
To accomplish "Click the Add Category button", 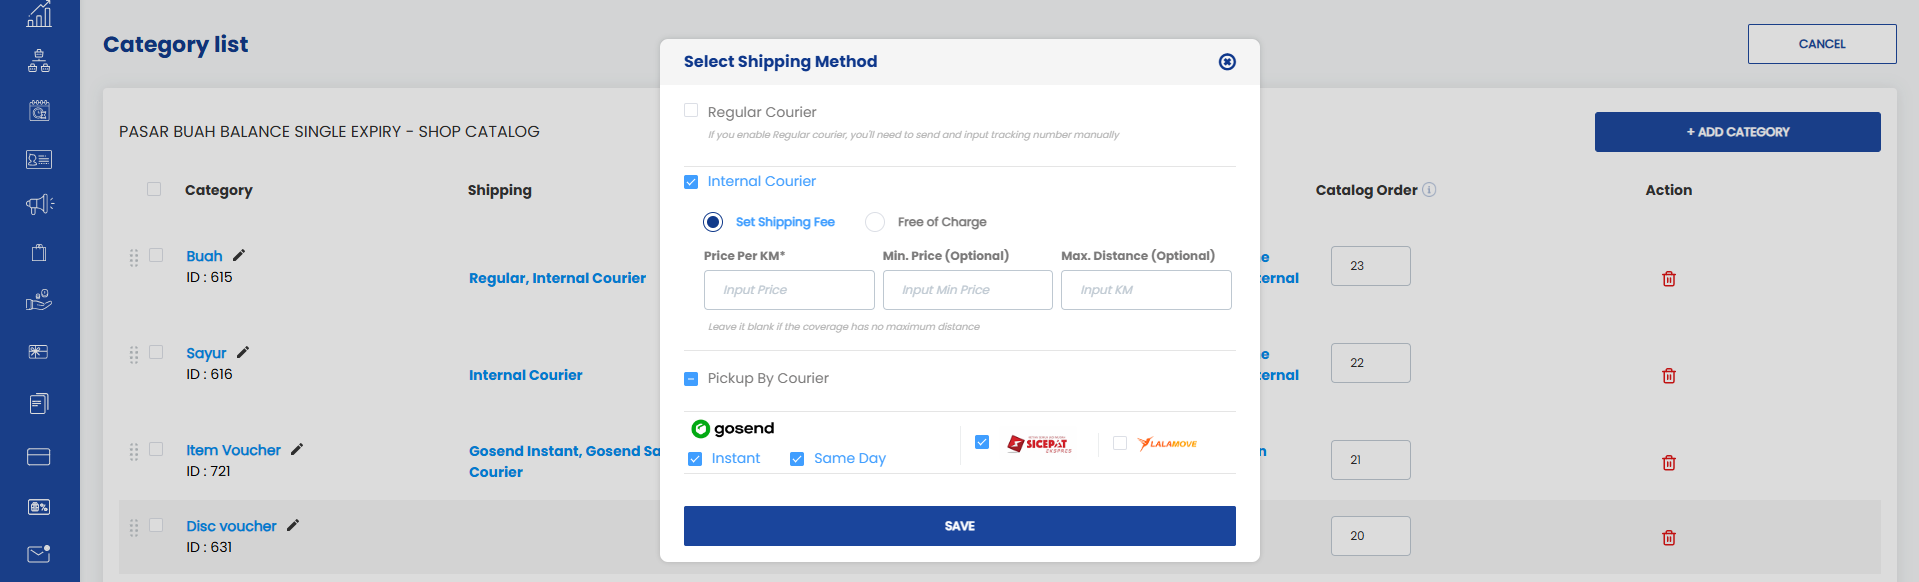I will (x=1738, y=132).
